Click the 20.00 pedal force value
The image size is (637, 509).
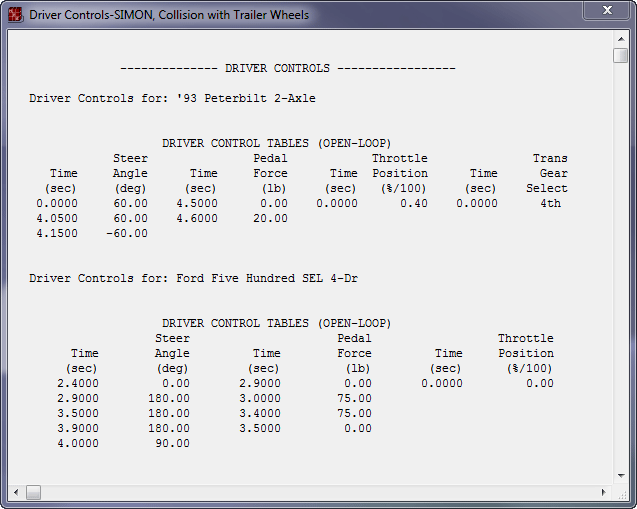coord(270,219)
